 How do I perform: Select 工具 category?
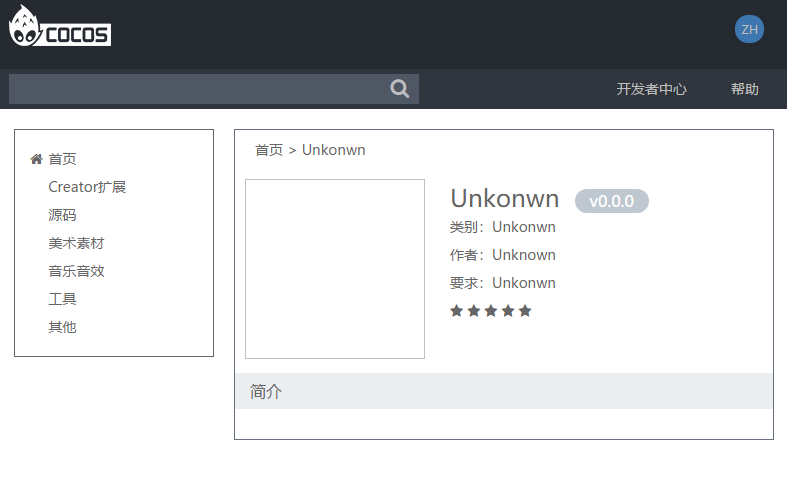pyautogui.click(x=62, y=299)
